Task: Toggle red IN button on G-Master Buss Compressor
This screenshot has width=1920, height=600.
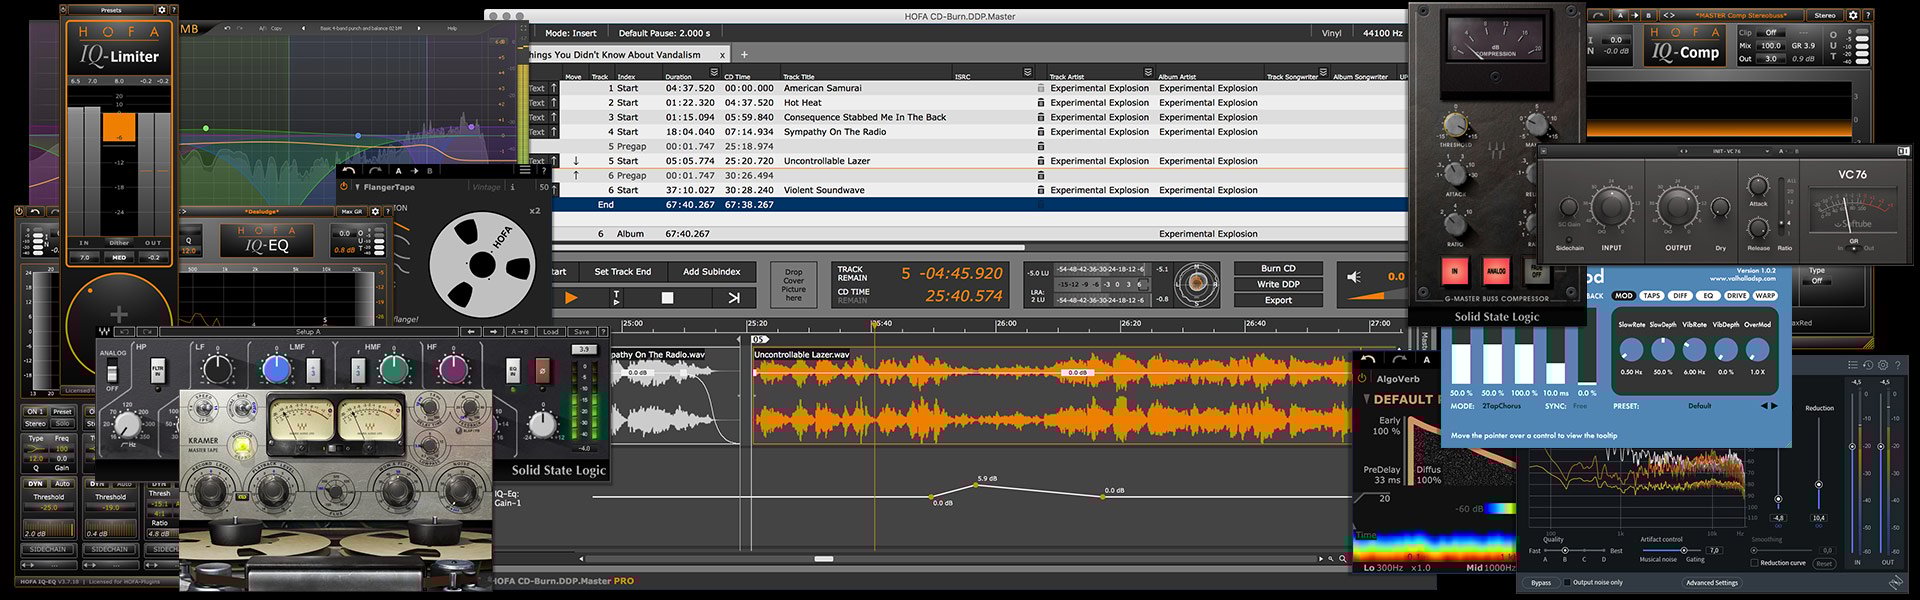Action: point(1455,270)
